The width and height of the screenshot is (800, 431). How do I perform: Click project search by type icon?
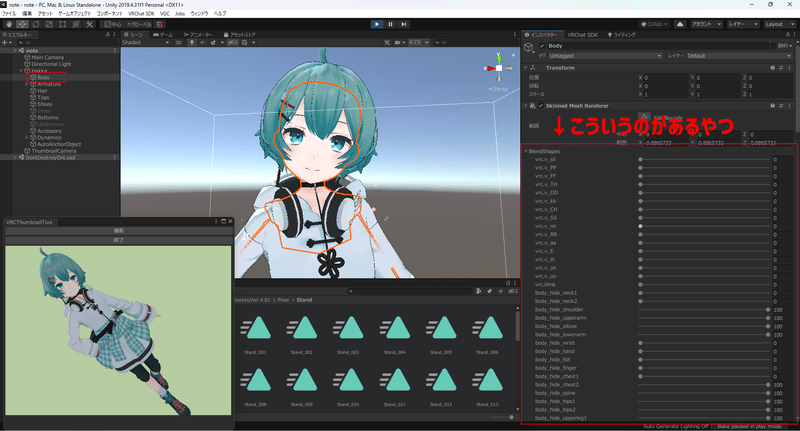pos(478,291)
